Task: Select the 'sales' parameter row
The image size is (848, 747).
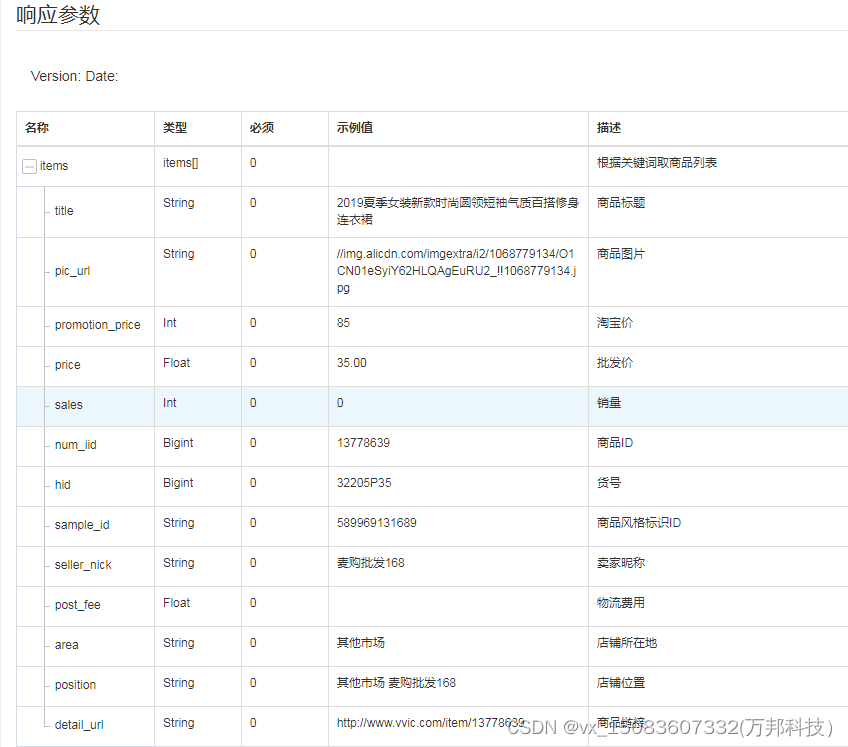Action: click(x=432, y=407)
